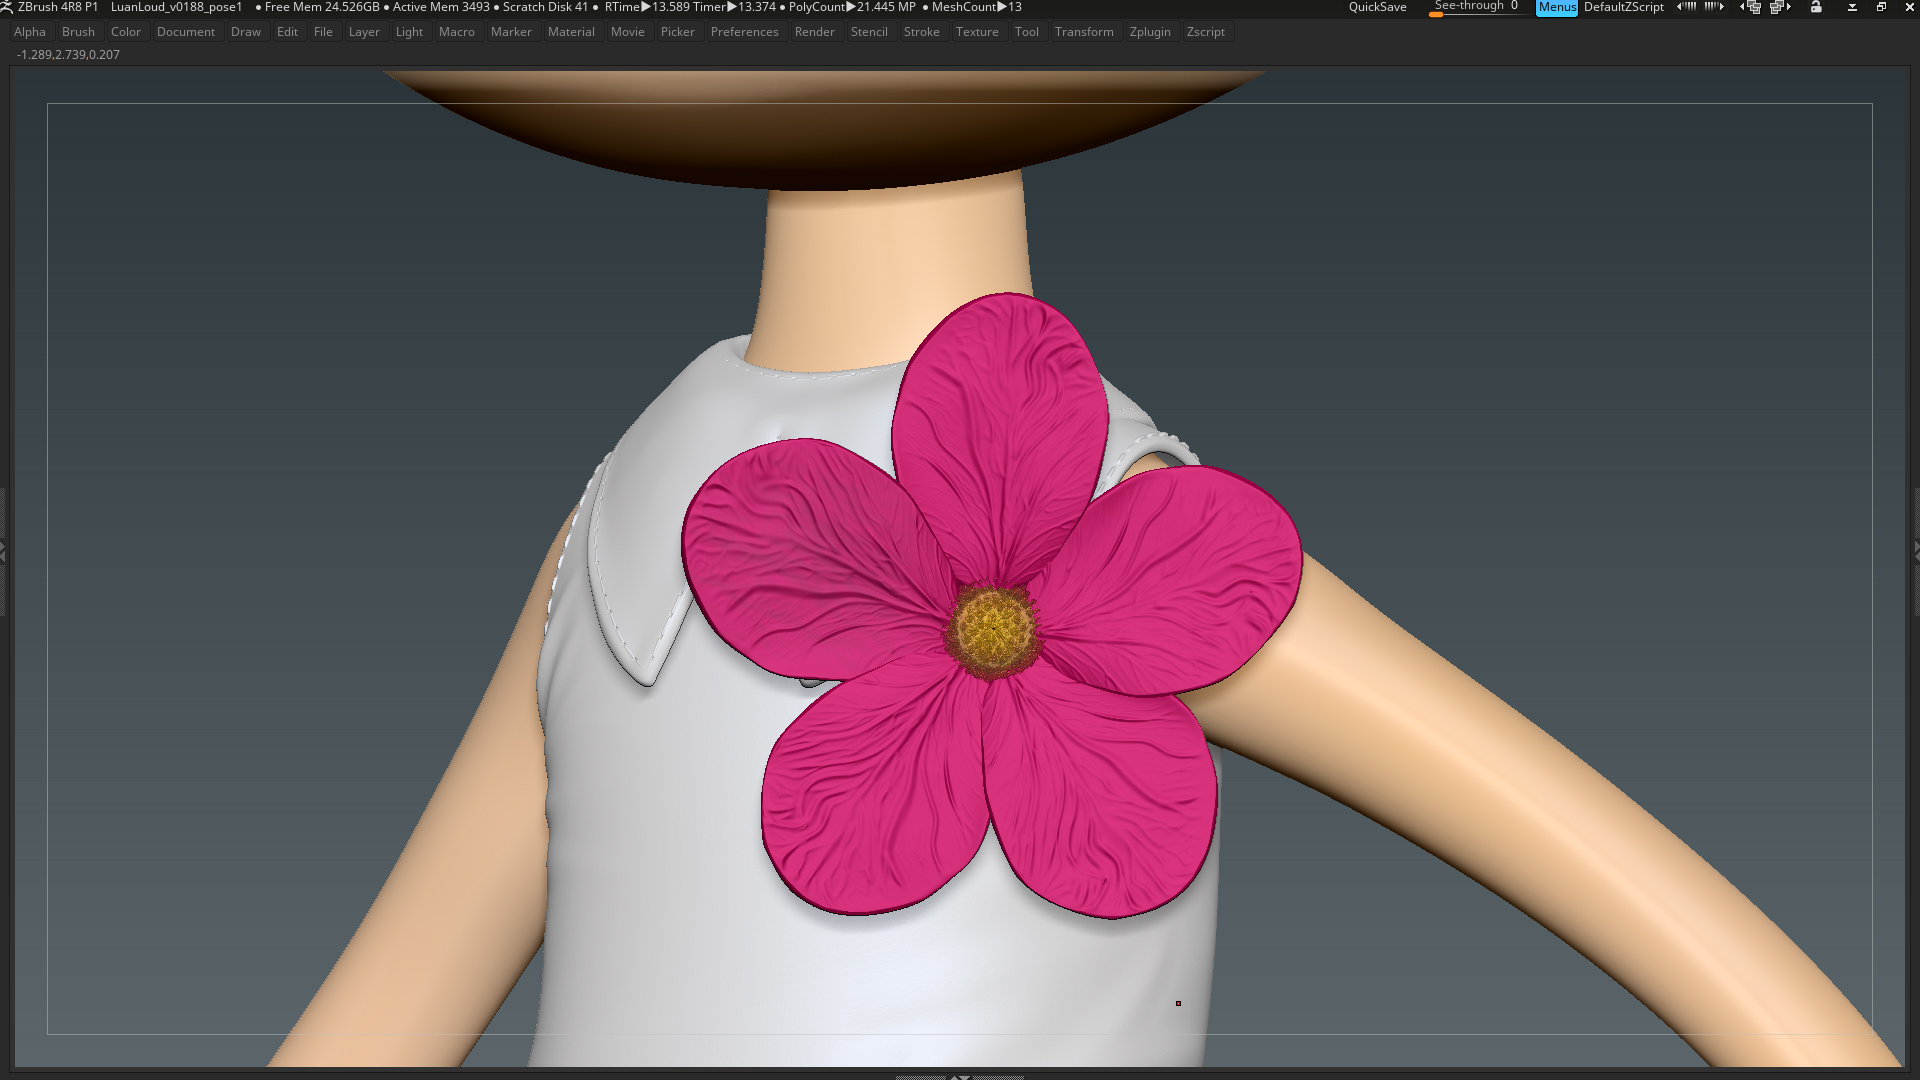Open the Brush menu
Screen dimensions: 1920x1080
coord(78,32)
